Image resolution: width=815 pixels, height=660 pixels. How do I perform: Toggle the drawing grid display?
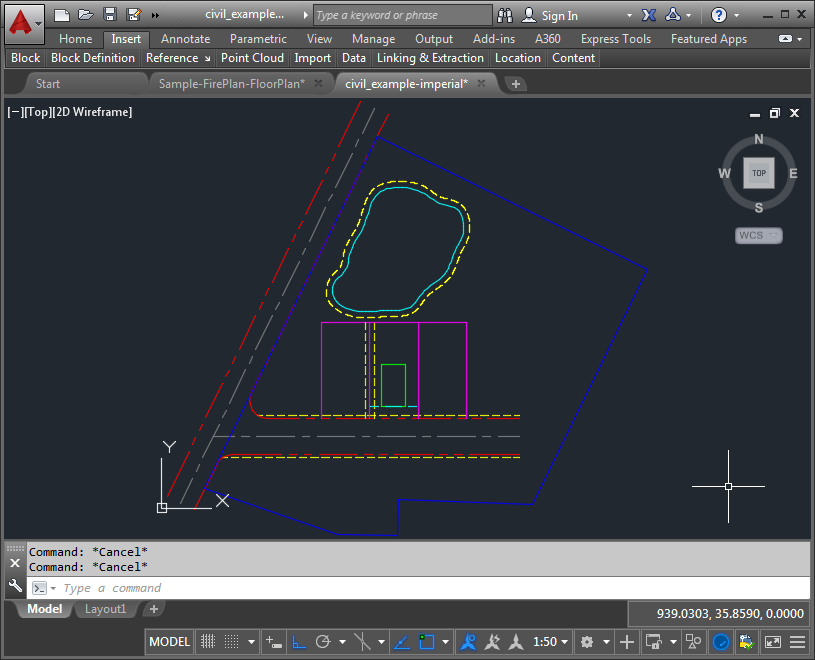pos(208,642)
